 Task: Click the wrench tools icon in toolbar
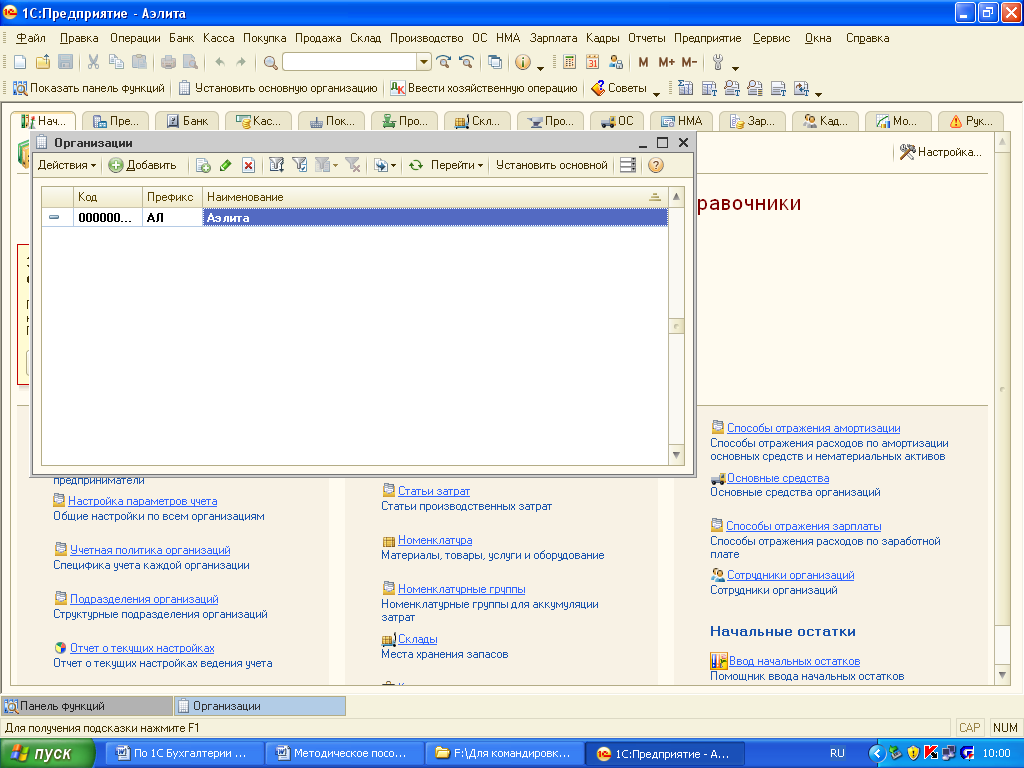(718, 62)
